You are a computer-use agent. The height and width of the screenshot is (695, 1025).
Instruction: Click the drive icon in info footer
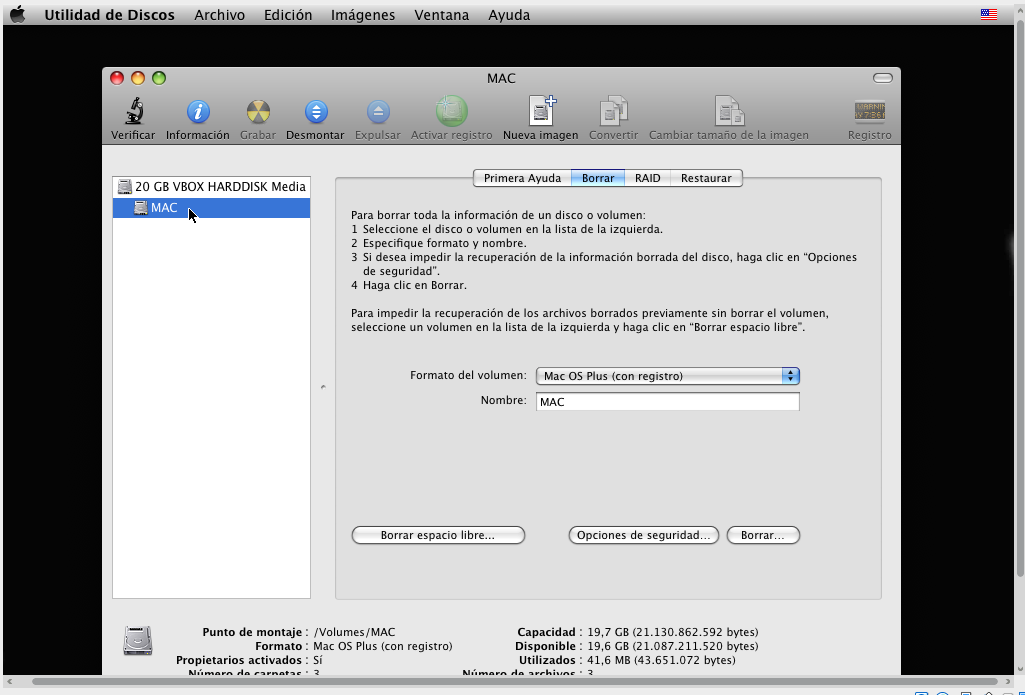137,641
